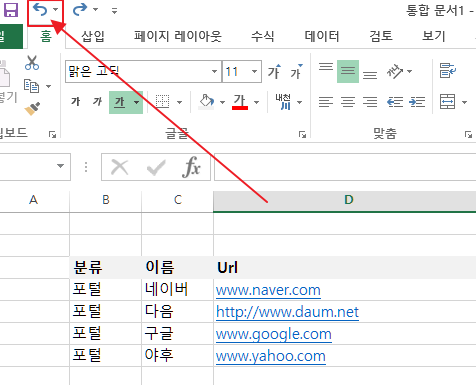Open the Font group dialog launcher

(302, 134)
